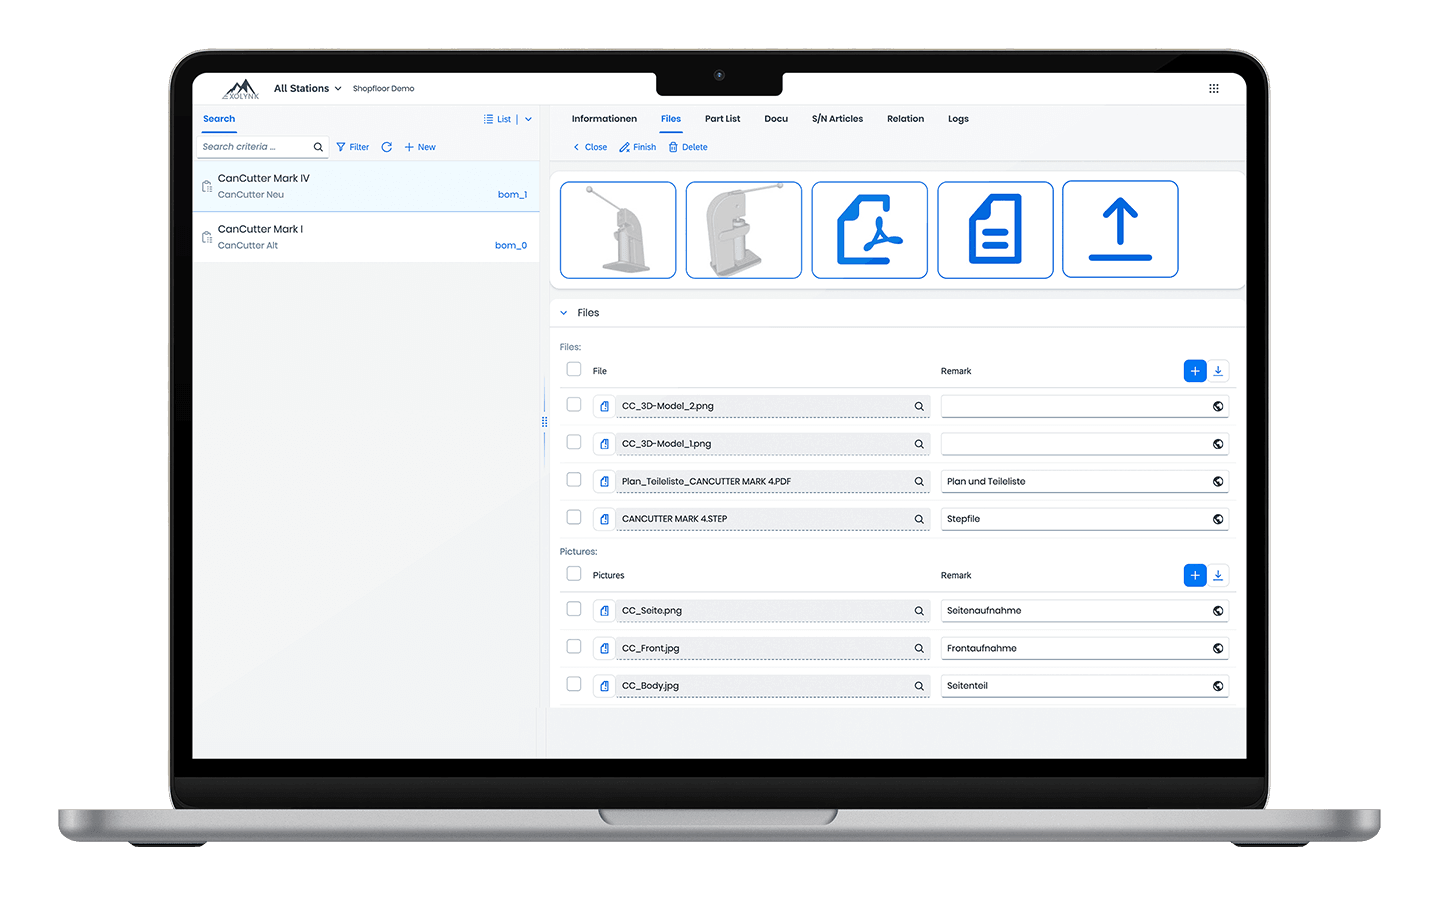Open the apps grid icon in header
Screen dimensions: 1444x897
(1213, 88)
